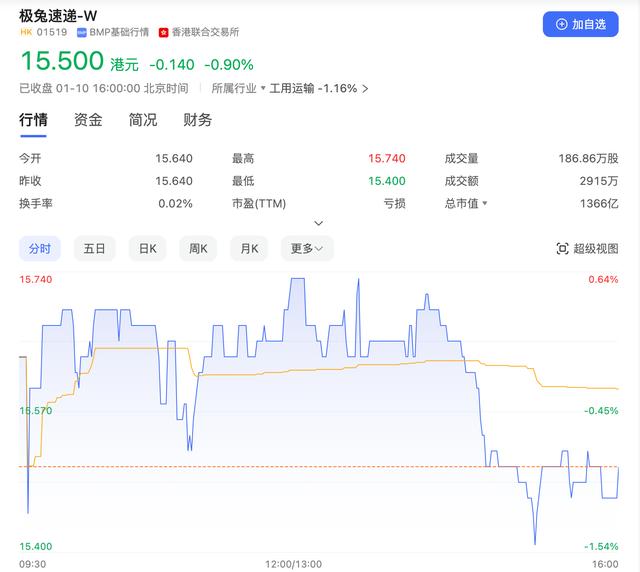Screen dimensions: 640x572
Task: Select the 五日 chart period
Action: (94, 249)
